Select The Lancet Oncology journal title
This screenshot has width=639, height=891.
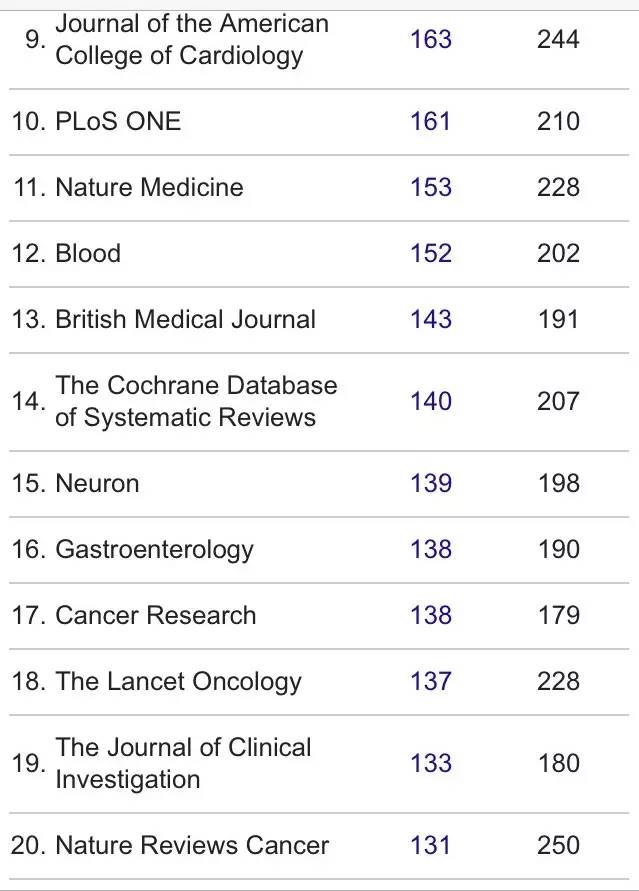[178, 682]
